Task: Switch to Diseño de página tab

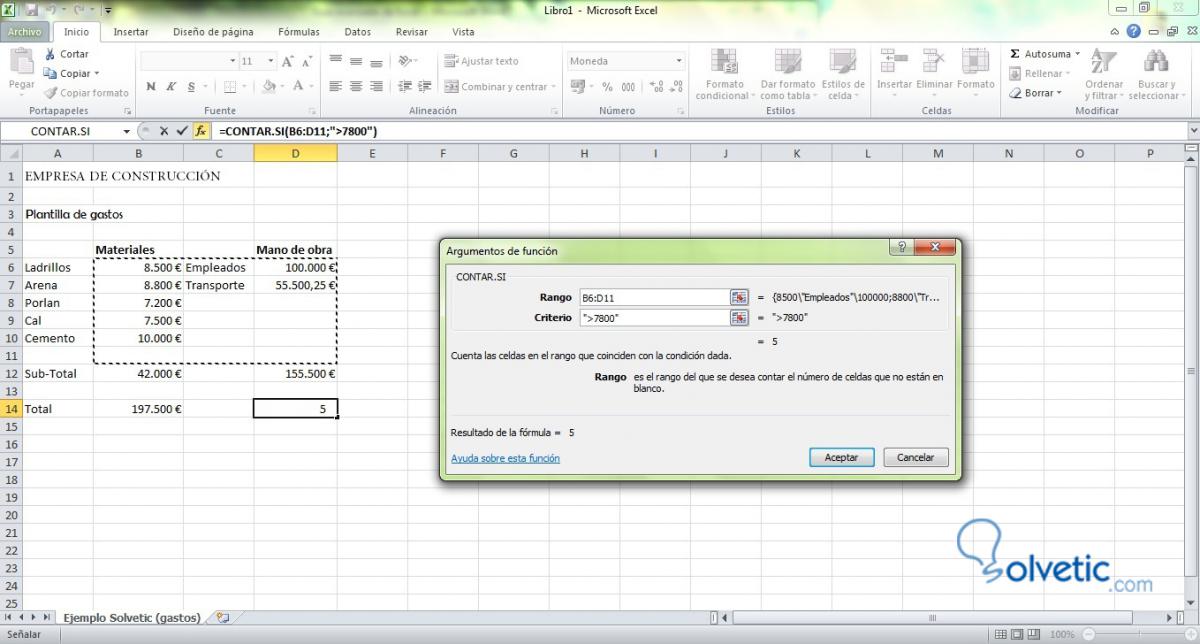Action: click(x=213, y=32)
